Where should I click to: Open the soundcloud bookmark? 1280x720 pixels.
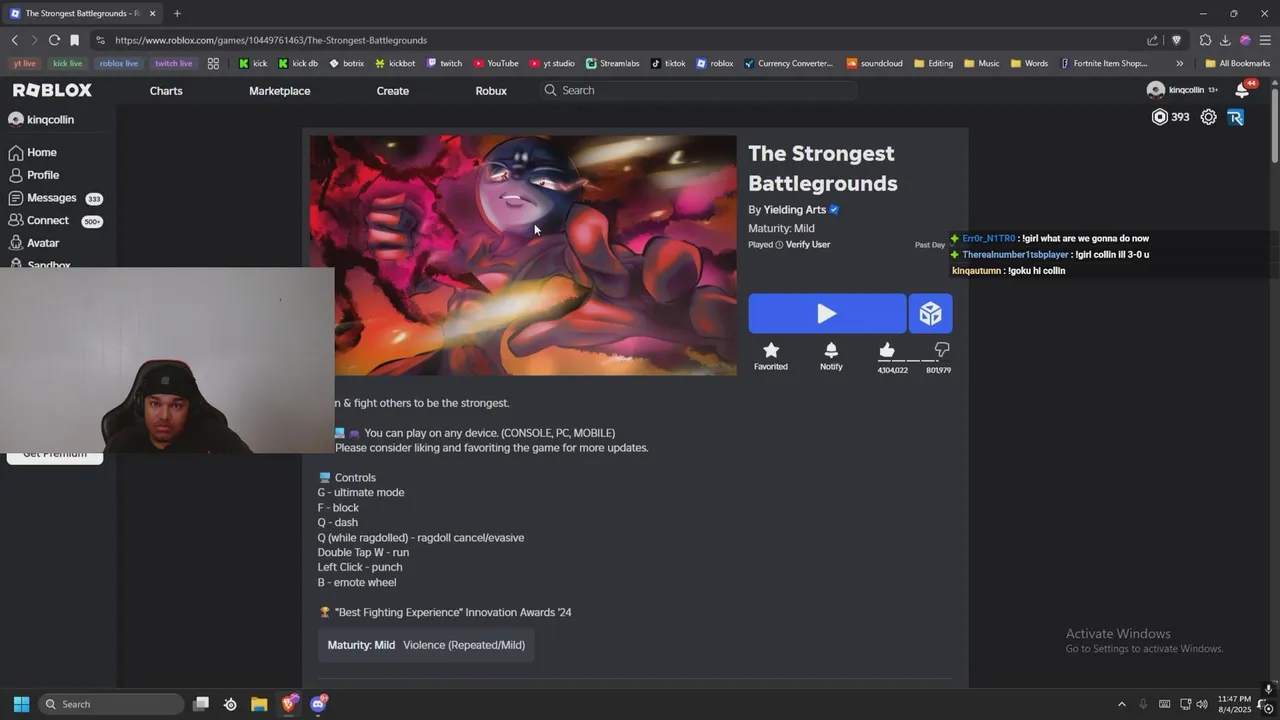click(874, 63)
